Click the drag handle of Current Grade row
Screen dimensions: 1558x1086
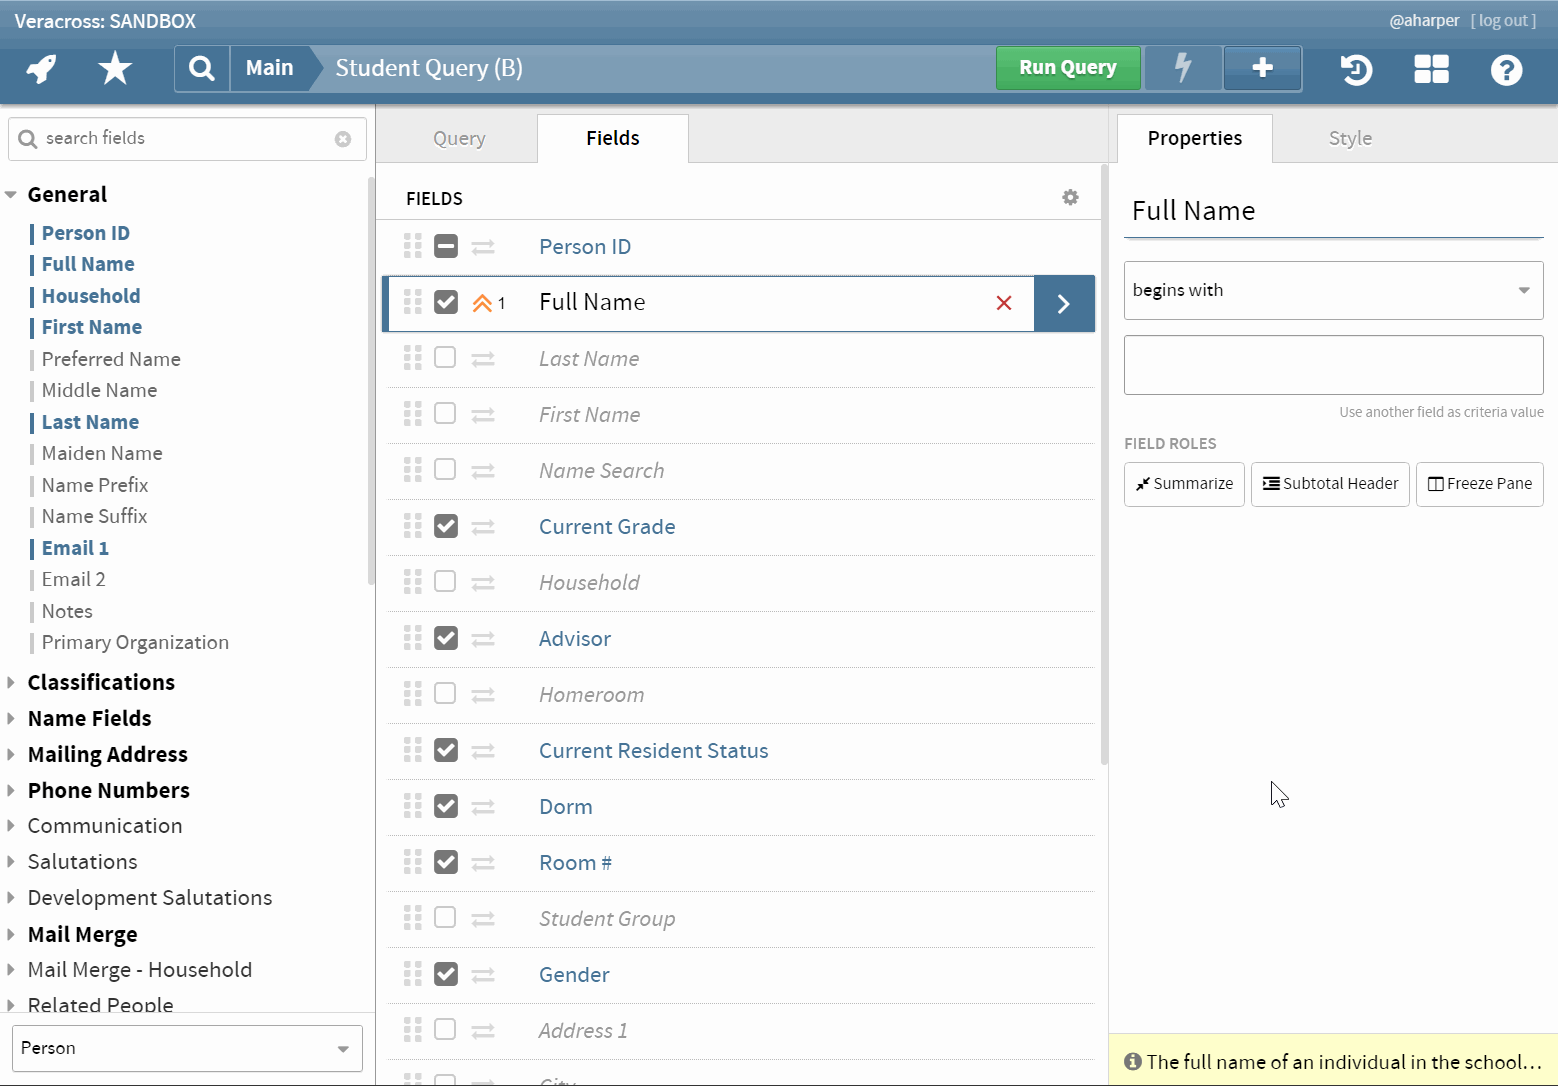coord(412,526)
